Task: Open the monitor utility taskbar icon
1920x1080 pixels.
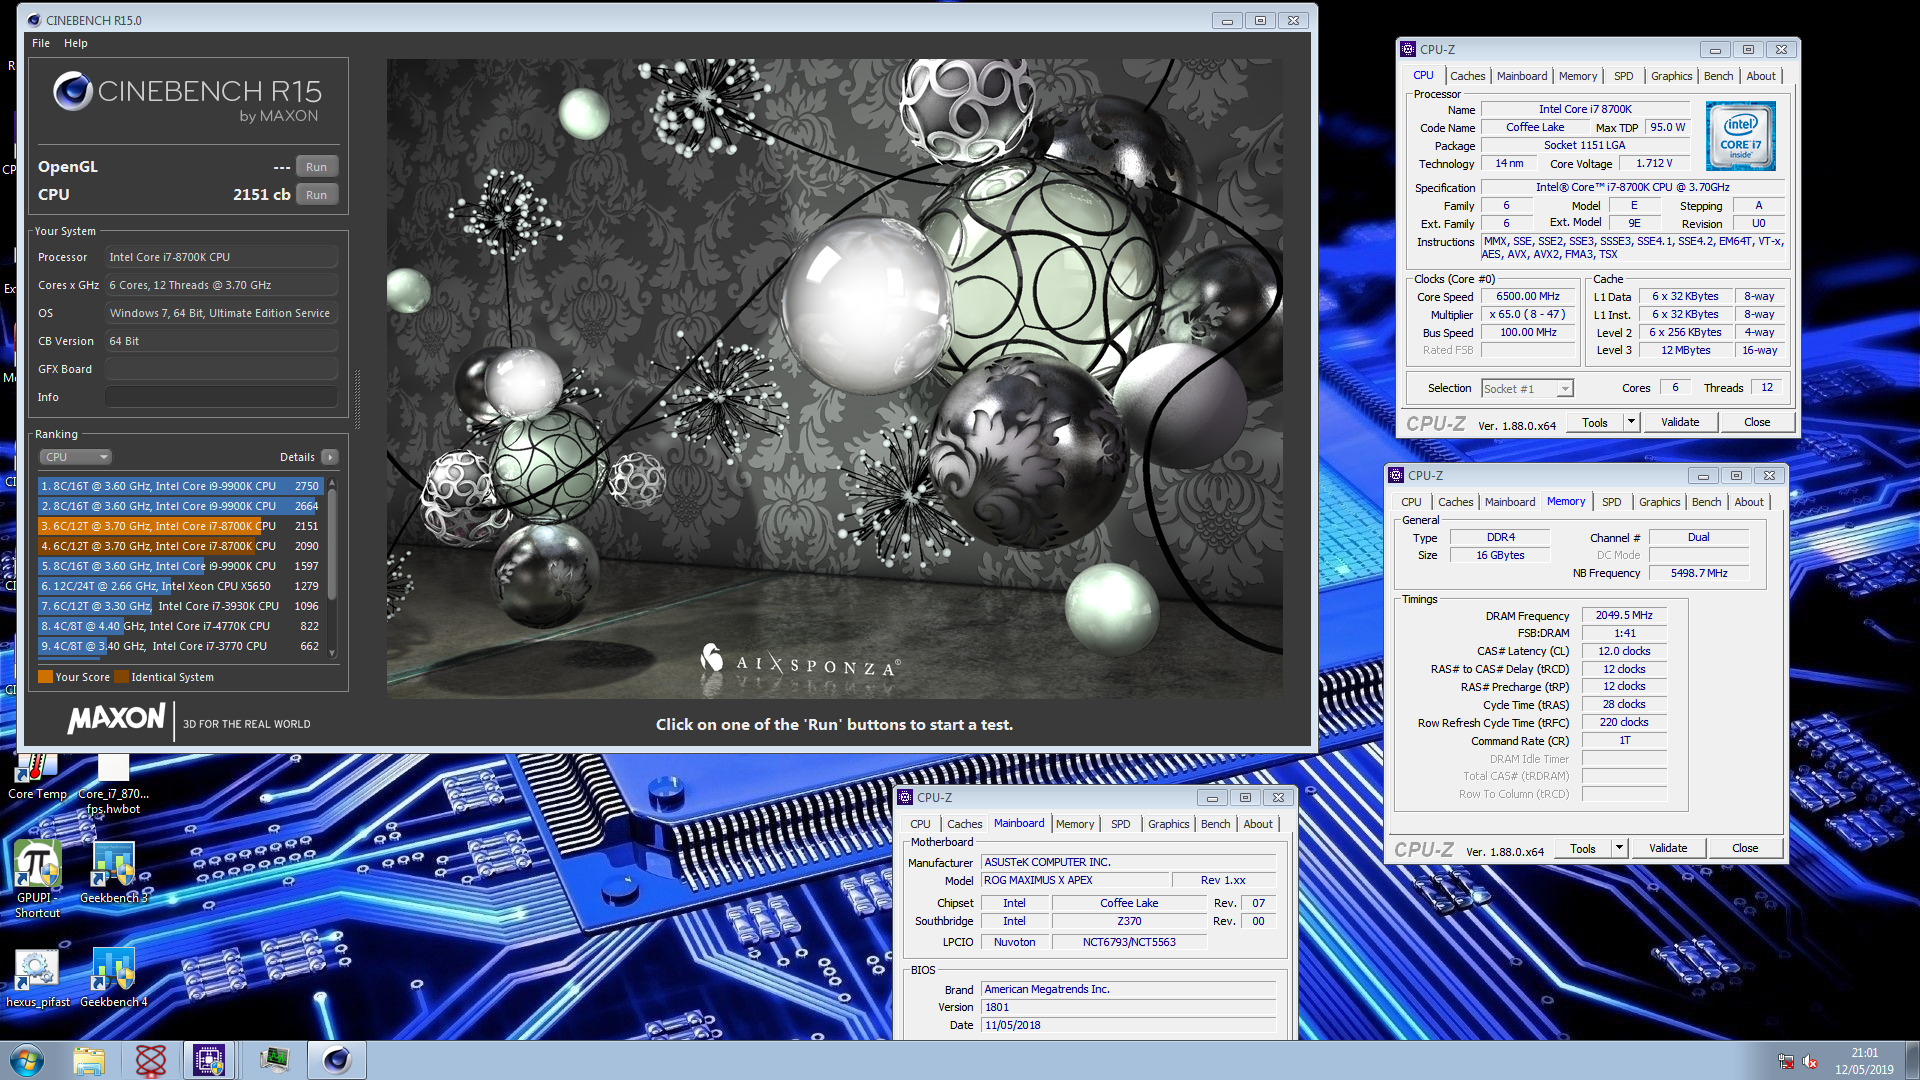Action: click(274, 1060)
